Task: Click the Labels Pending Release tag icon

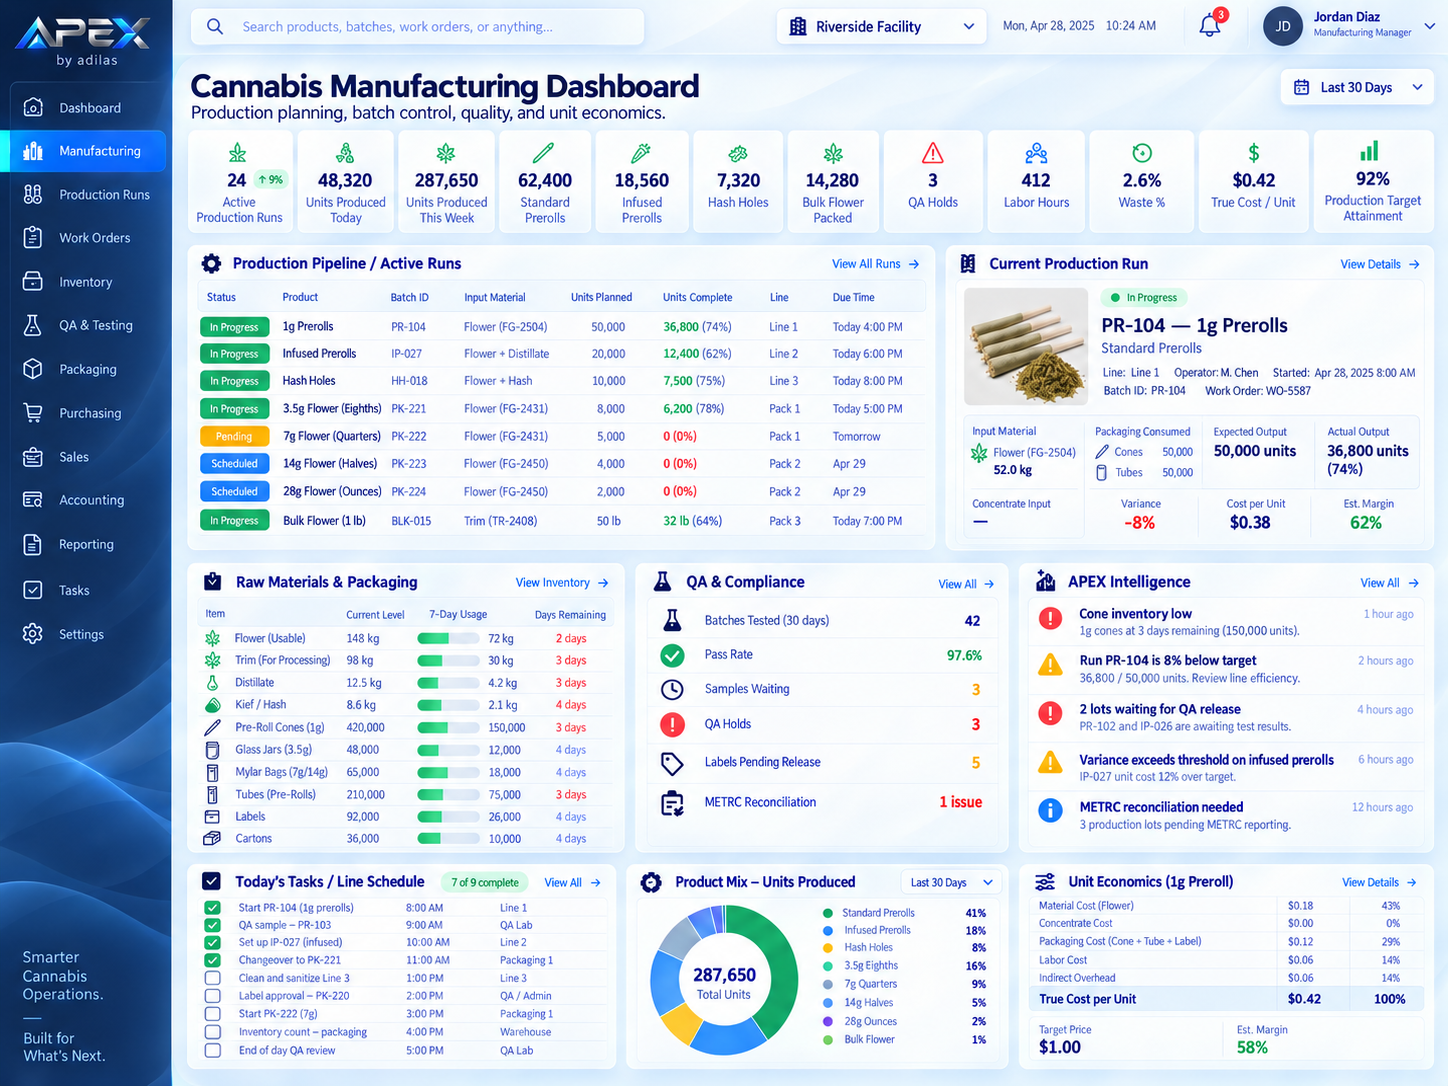Action: tap(672, 763)
